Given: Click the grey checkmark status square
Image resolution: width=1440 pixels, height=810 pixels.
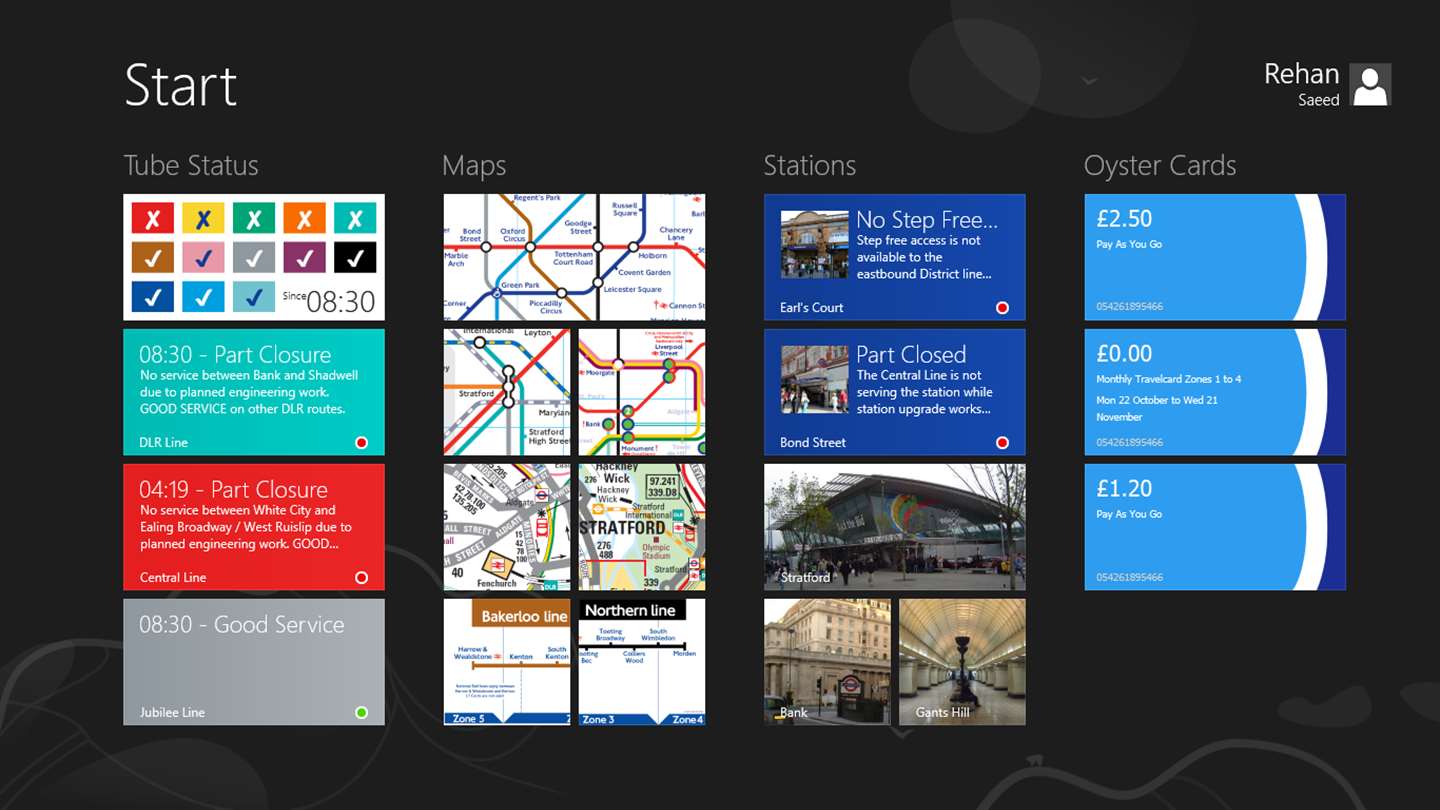Looking at the screenshot, I should (x=254, y=257).
